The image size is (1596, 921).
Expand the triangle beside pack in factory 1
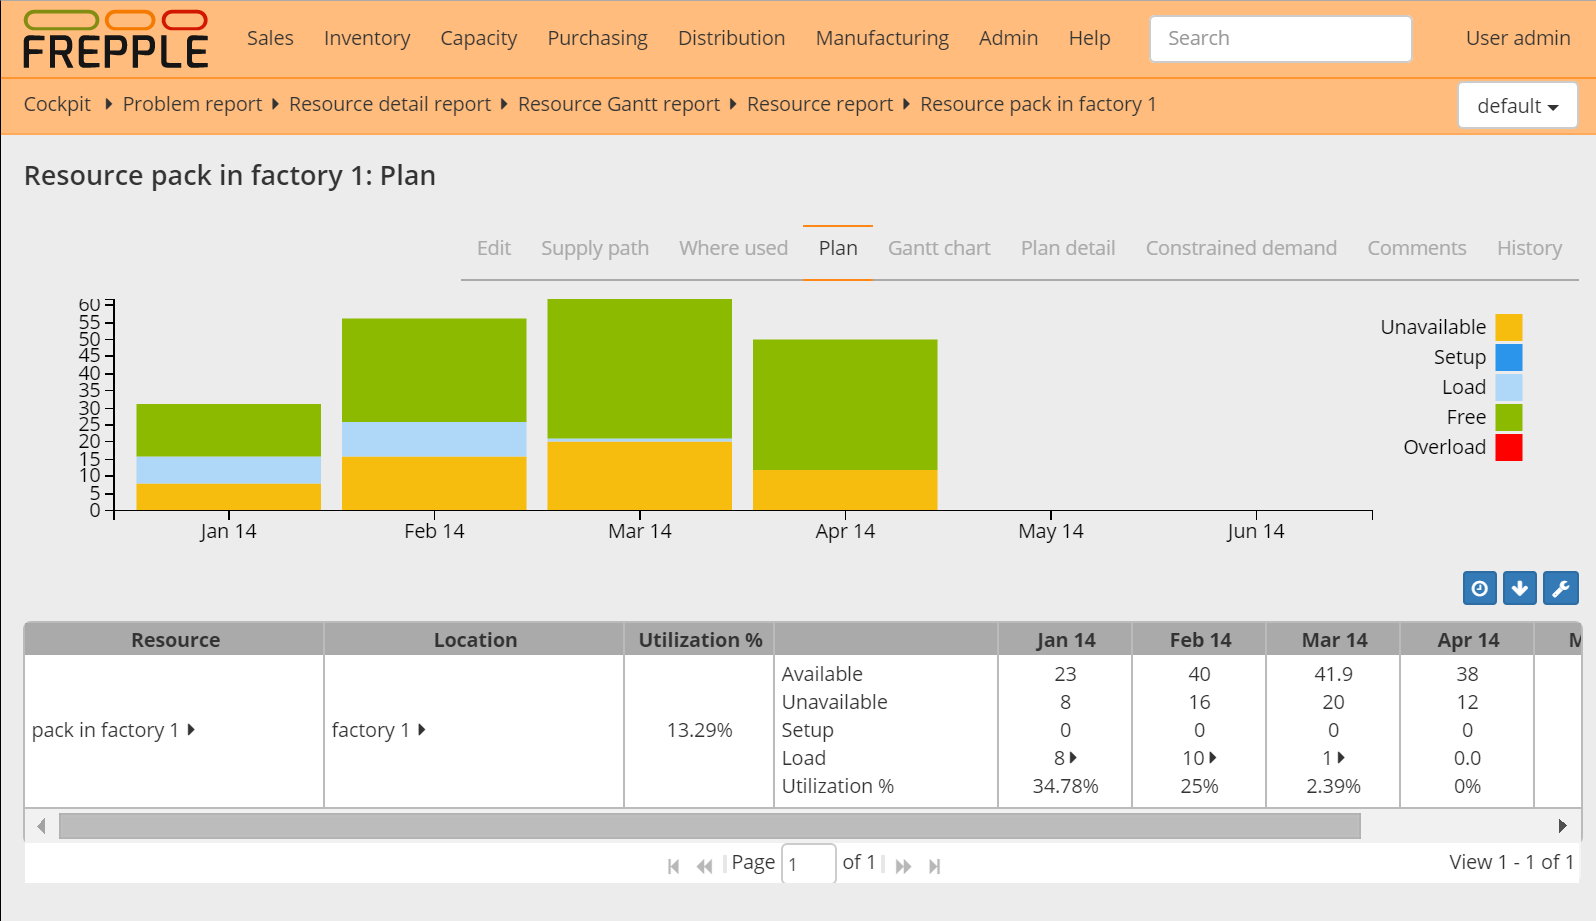tap(191, 730)
